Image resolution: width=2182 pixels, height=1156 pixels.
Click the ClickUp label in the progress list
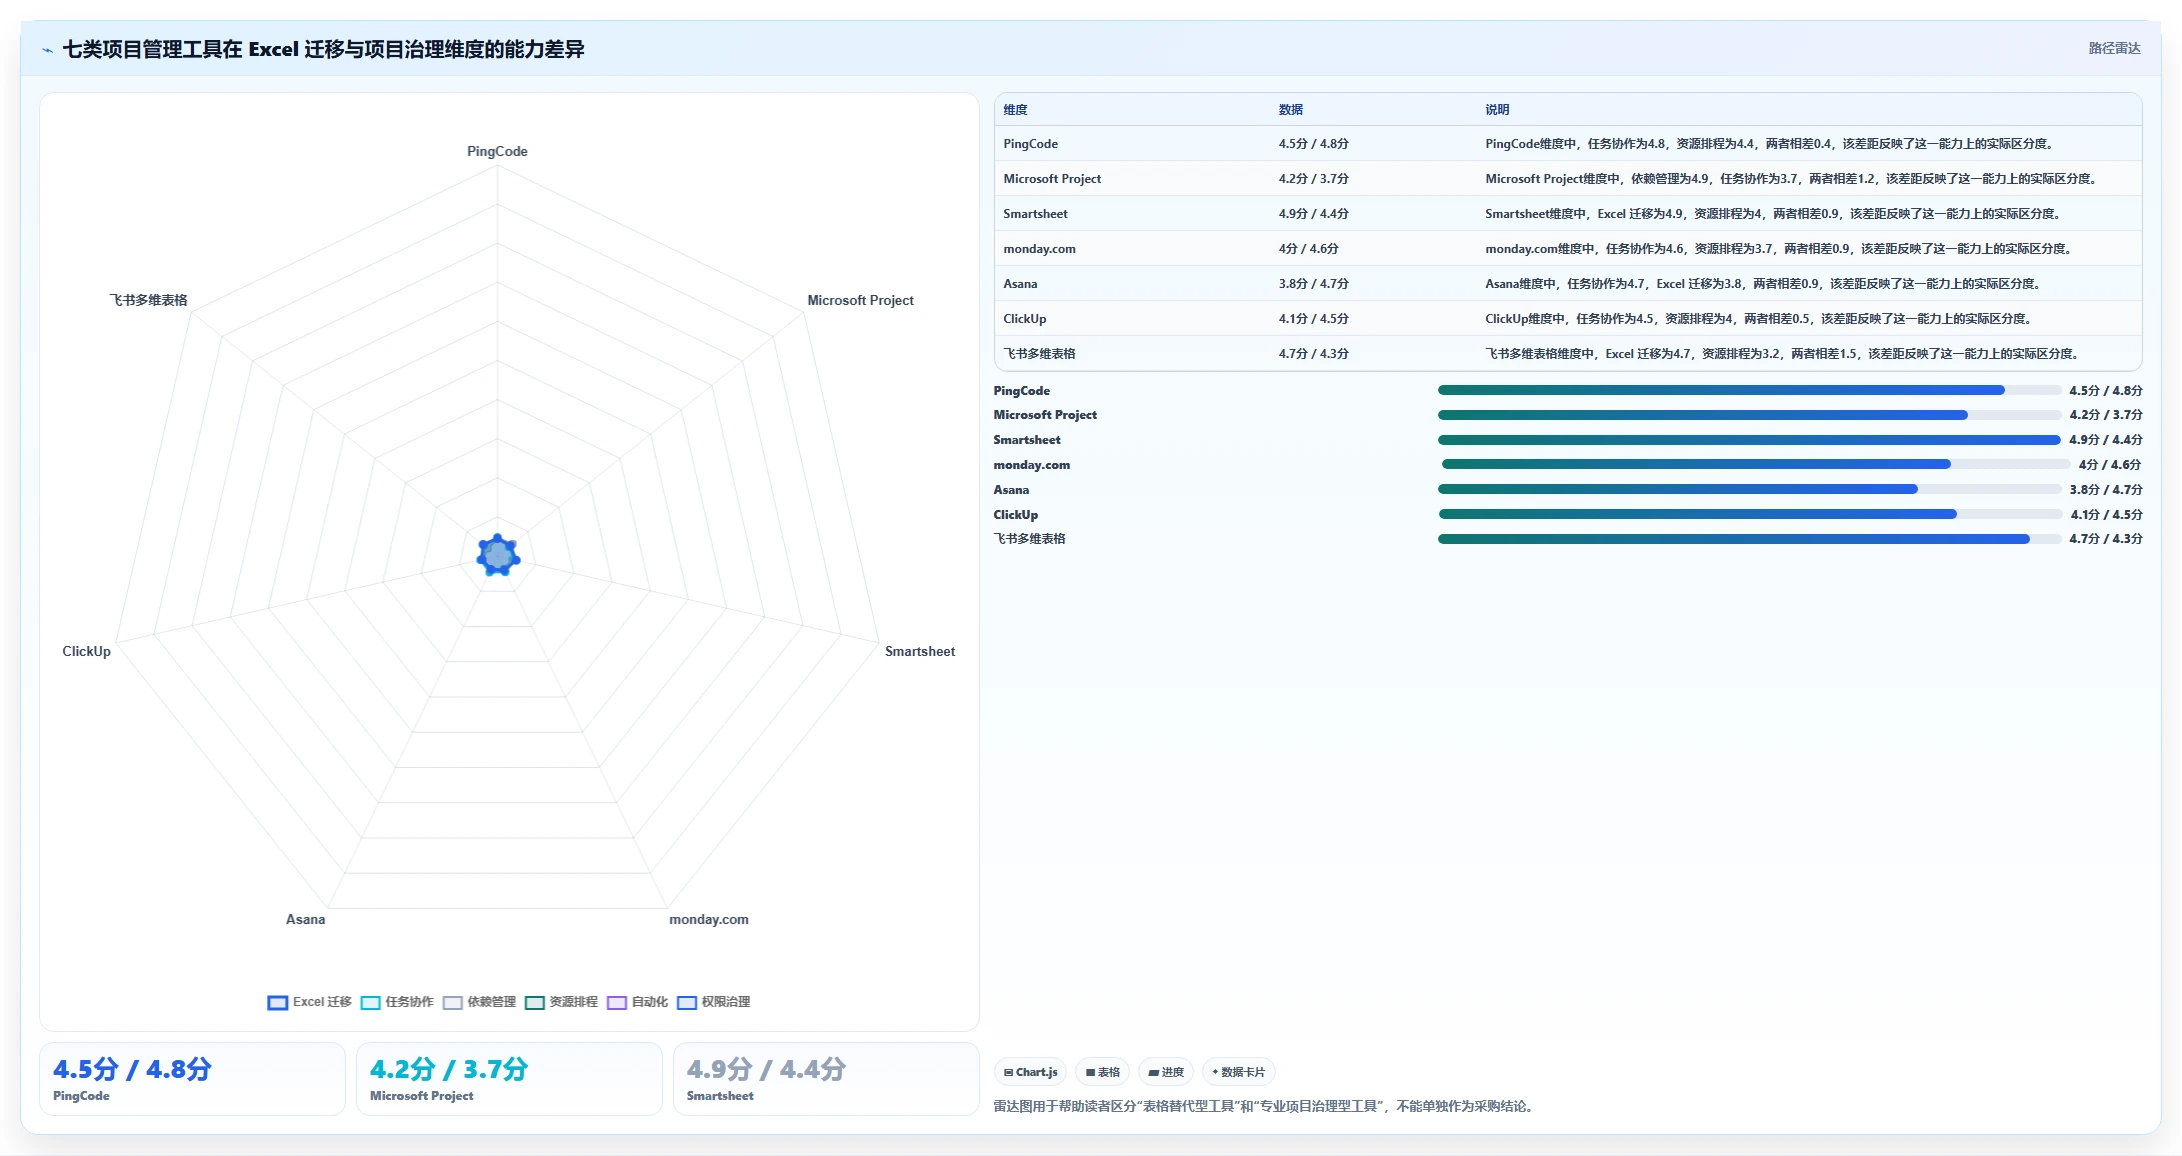(x=1015, y=515)
